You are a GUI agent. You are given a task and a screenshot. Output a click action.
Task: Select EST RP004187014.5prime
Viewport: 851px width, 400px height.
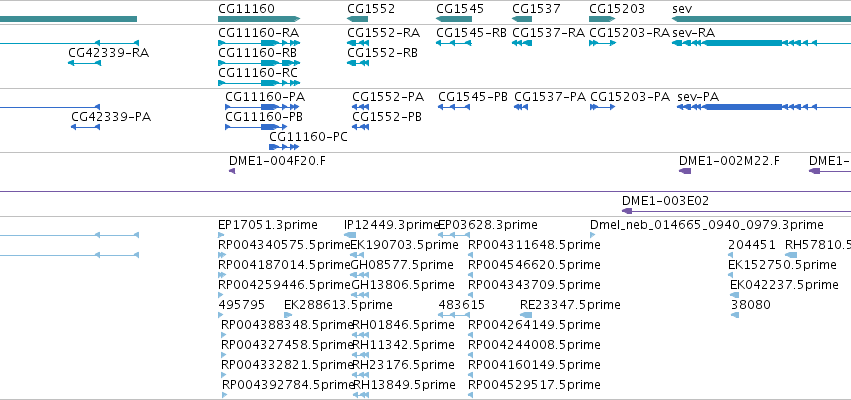click(221, 275)
